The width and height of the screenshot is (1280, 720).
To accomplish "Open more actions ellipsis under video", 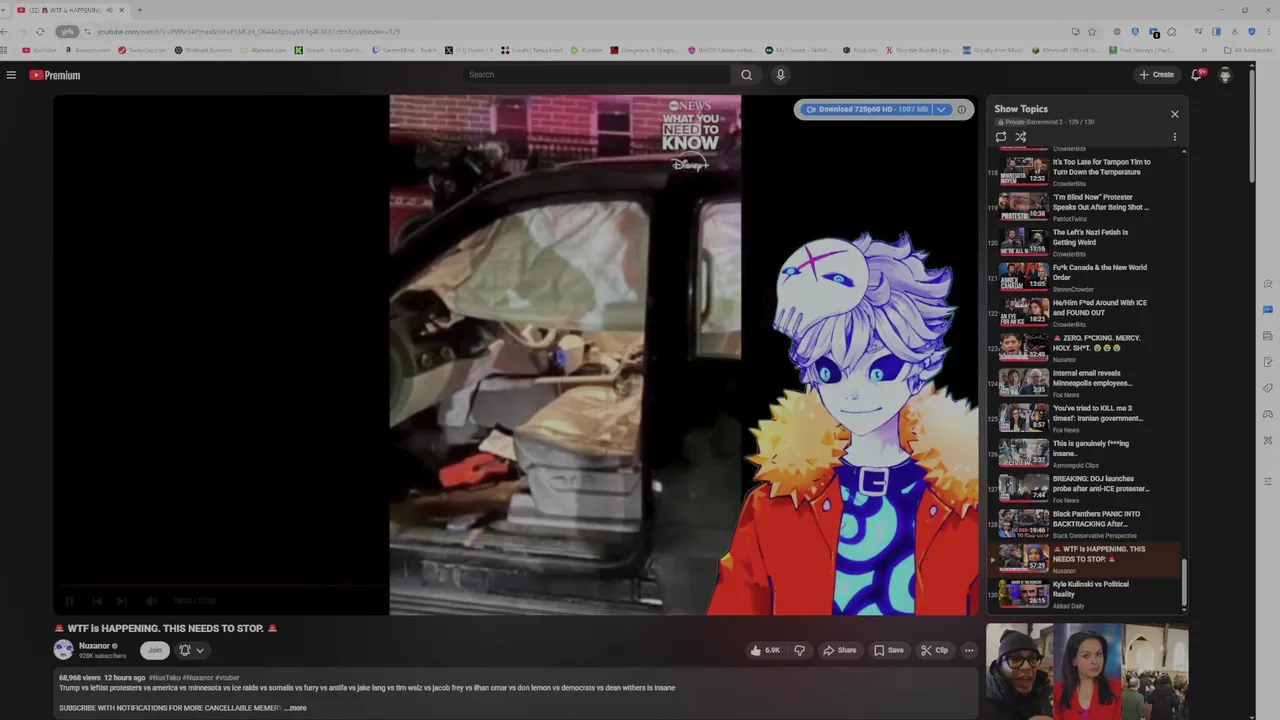I will tap(968, 650).
